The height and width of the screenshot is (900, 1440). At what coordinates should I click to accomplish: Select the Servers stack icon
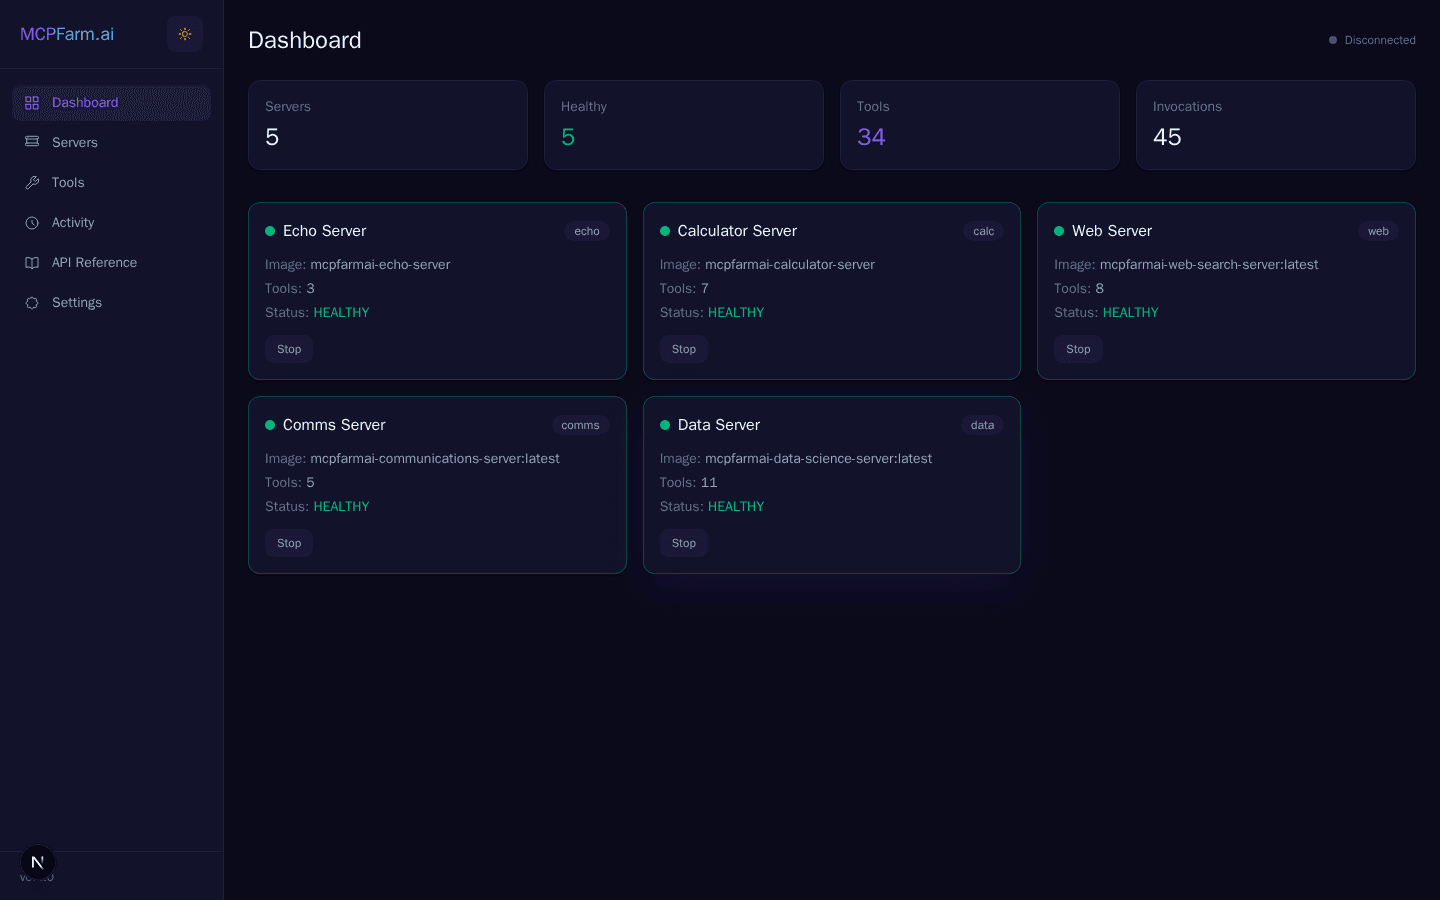pos(31,142)
